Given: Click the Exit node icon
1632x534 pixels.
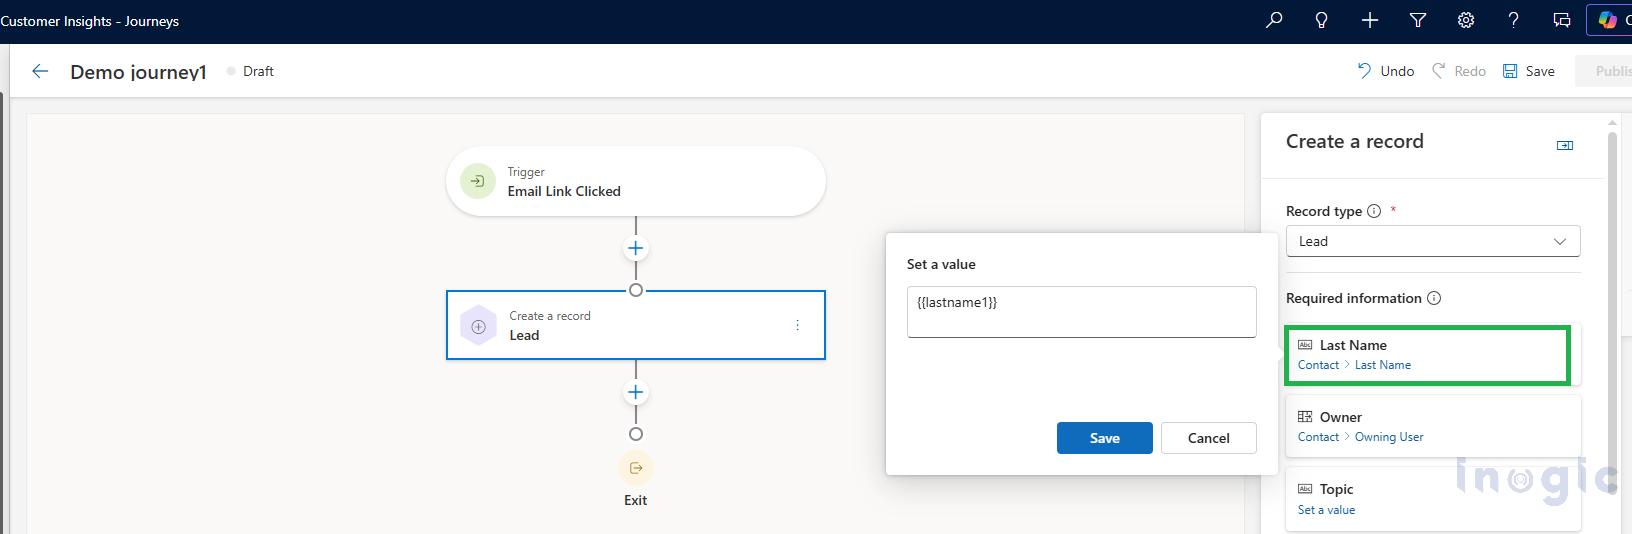Looking at the screenshot, I should click(x=635, y=468).
